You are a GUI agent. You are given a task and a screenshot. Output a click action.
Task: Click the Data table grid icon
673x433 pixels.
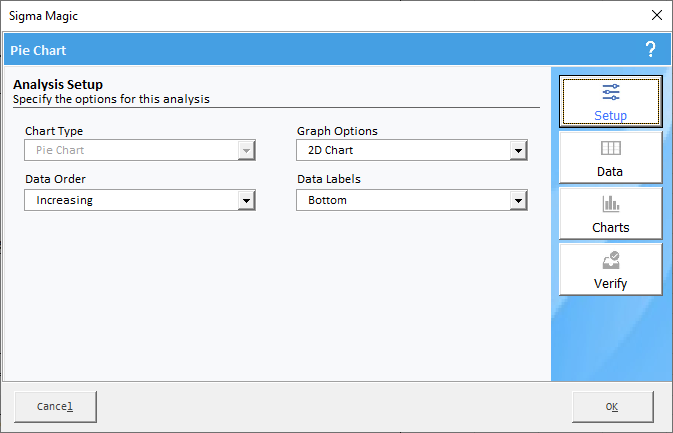click(611, 148)
